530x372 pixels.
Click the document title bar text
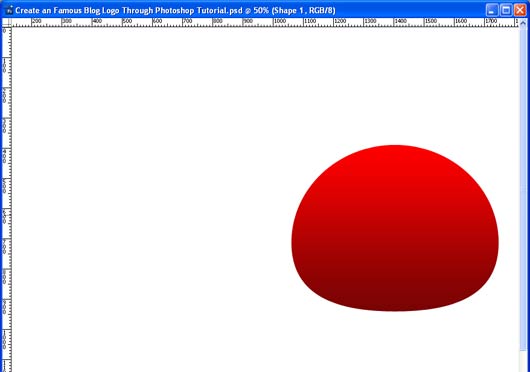coord(175,10)
